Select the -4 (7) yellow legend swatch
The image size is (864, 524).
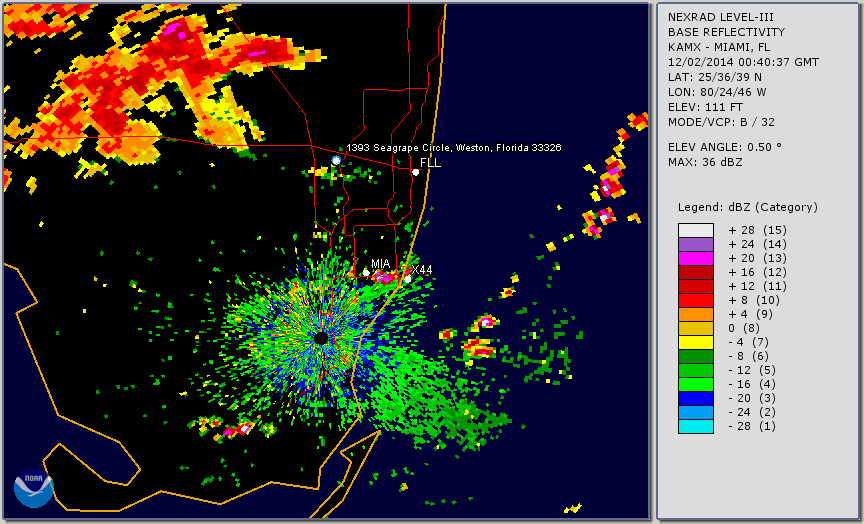(x=696, y=342)
